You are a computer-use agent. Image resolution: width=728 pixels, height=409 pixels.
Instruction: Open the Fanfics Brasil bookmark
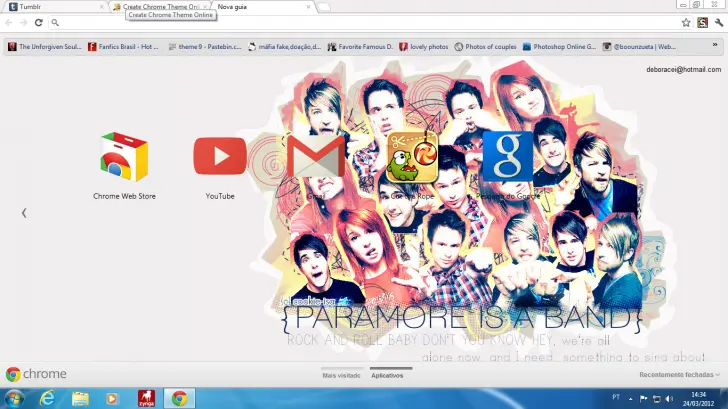123,46
